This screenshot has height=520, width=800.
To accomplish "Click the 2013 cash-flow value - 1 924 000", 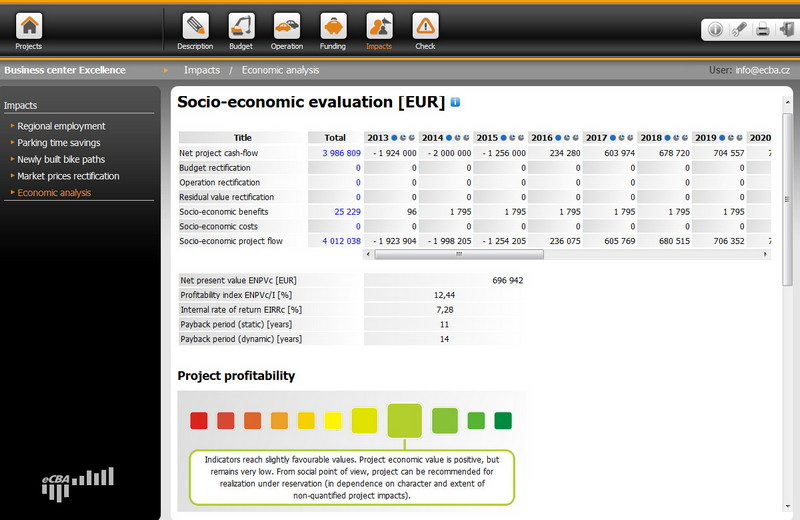I will (x=394, y=153).
